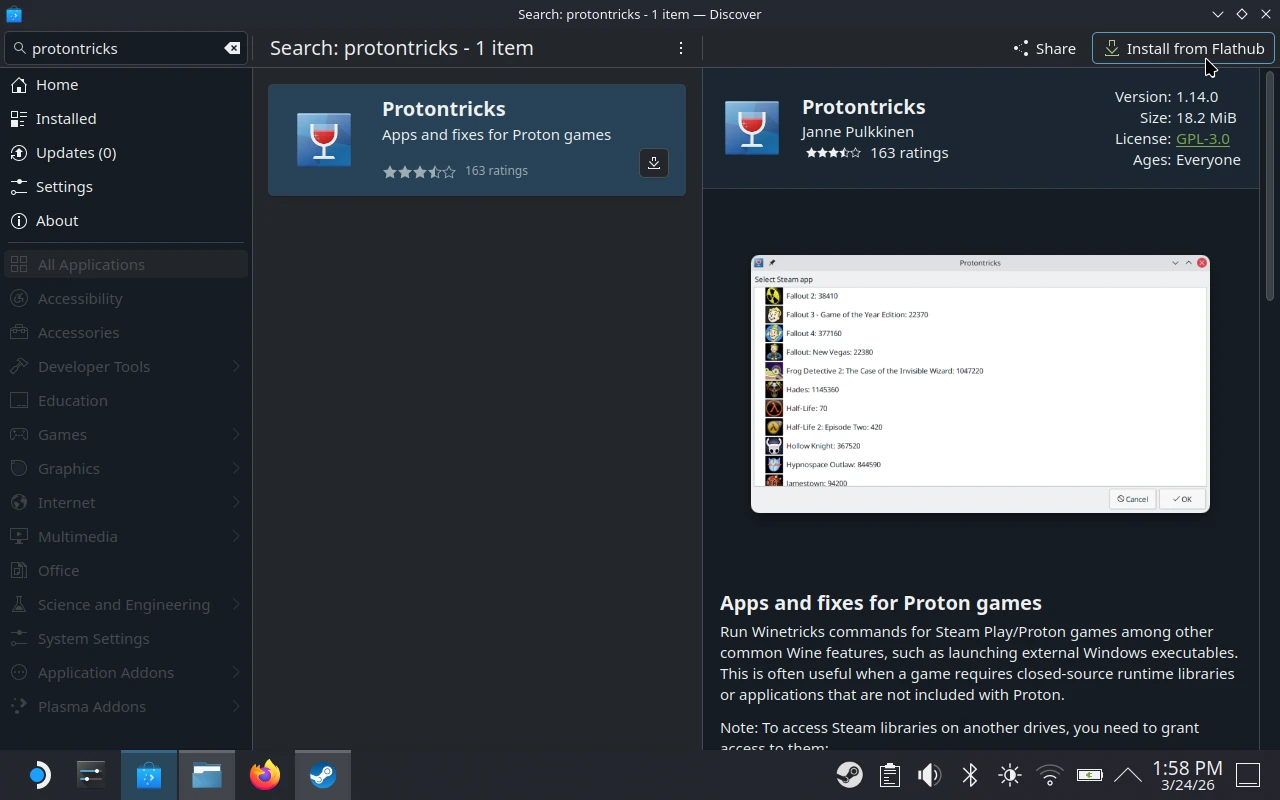Image resolution: width=1280 pixels, height=800 pixels.
Task: Click the Install from Flathub button
Action: [x=1183, y=48]
